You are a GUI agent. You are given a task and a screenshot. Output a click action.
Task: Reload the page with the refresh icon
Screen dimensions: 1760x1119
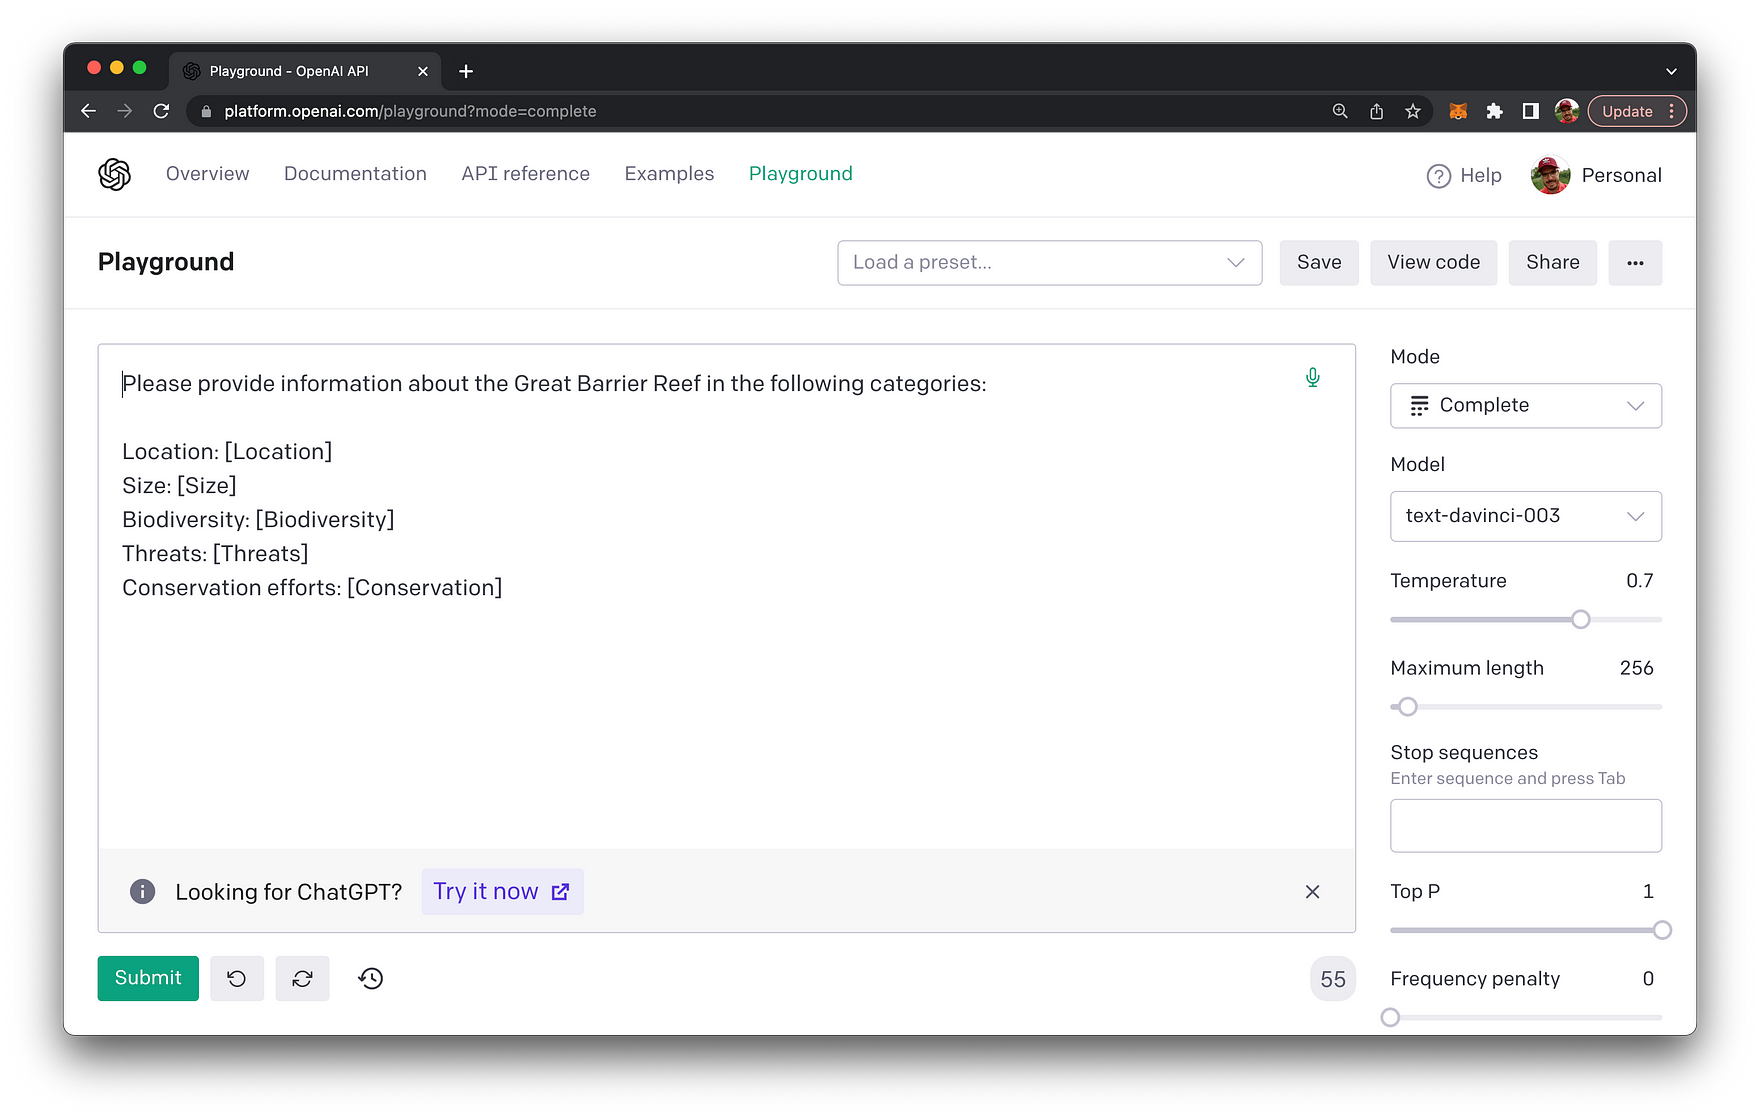(161, 111)
